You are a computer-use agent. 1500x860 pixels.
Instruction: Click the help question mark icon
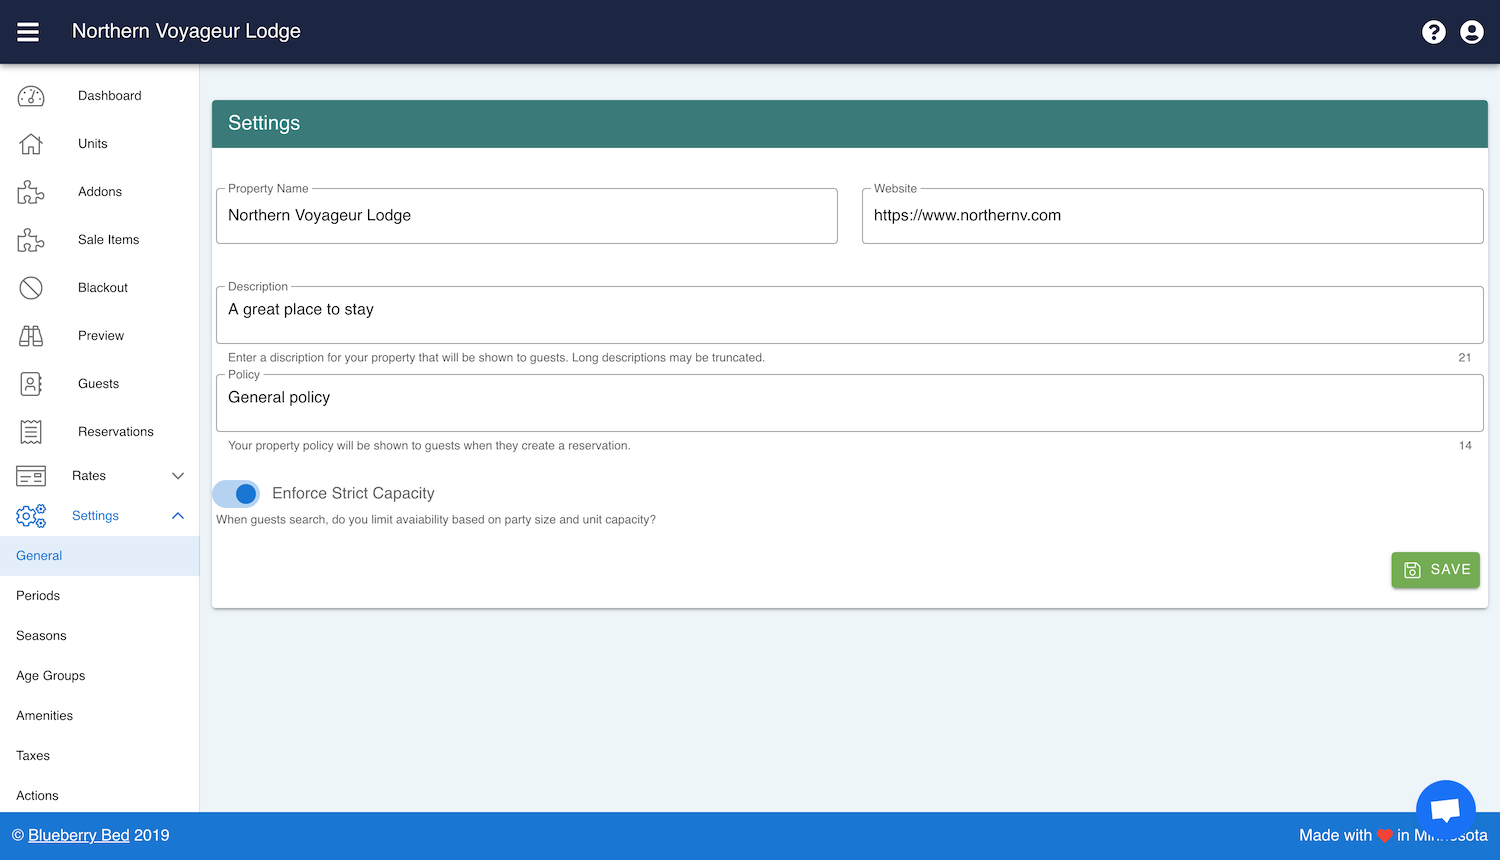pos(1433,32)
